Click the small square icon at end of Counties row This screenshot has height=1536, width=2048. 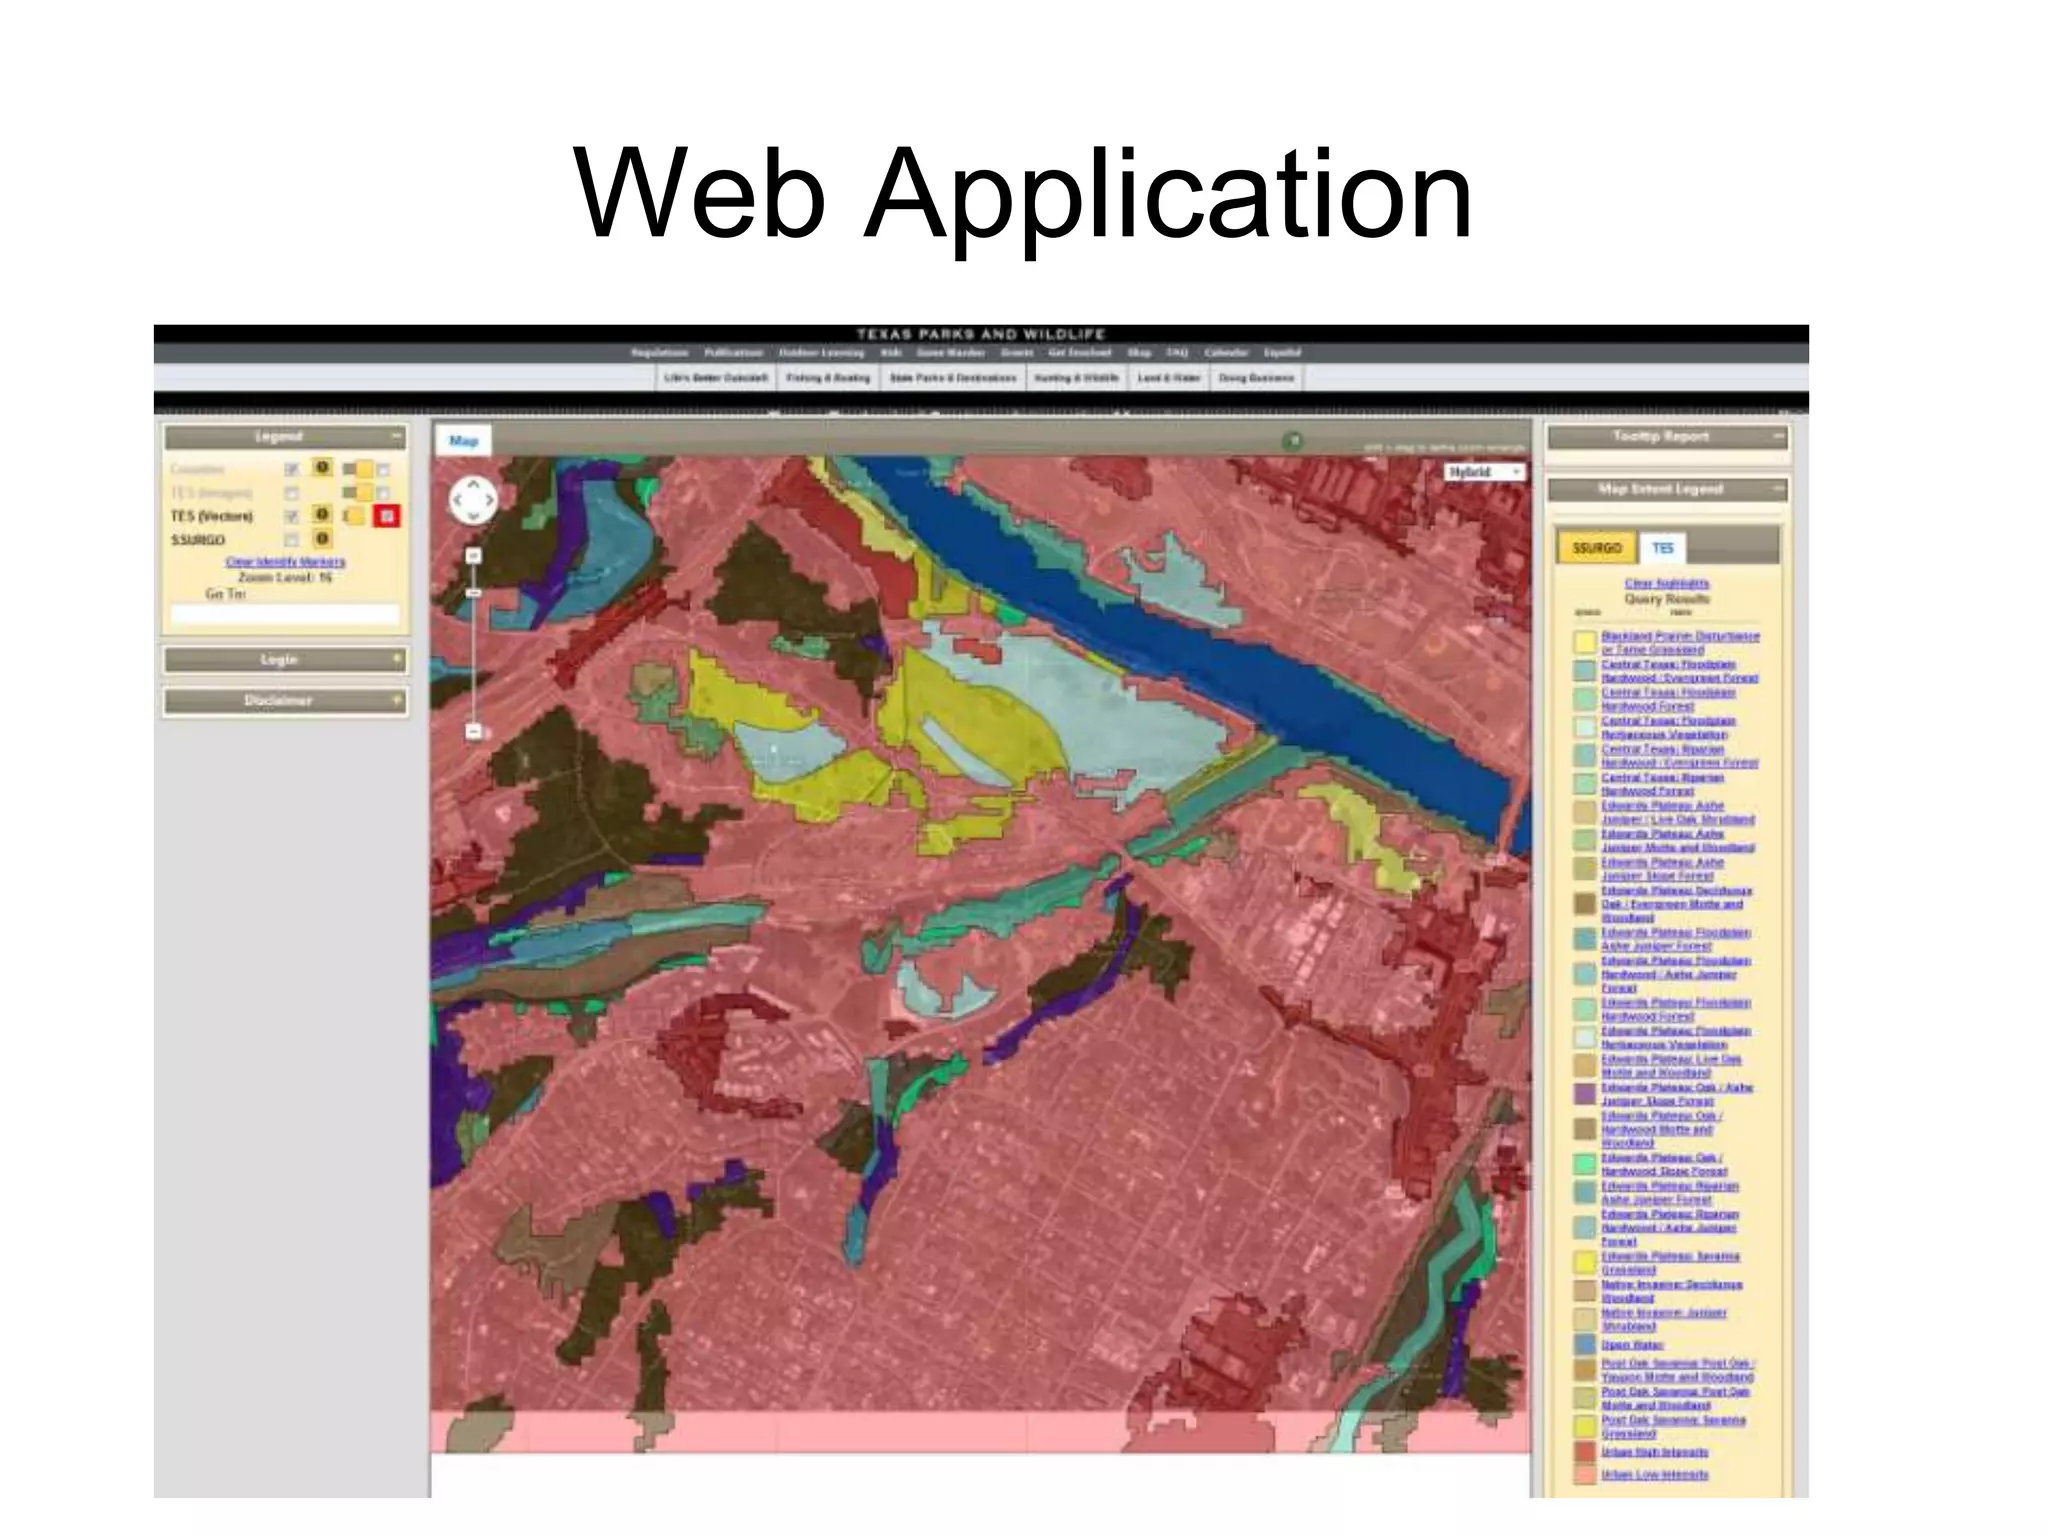[x=383, y=469]
